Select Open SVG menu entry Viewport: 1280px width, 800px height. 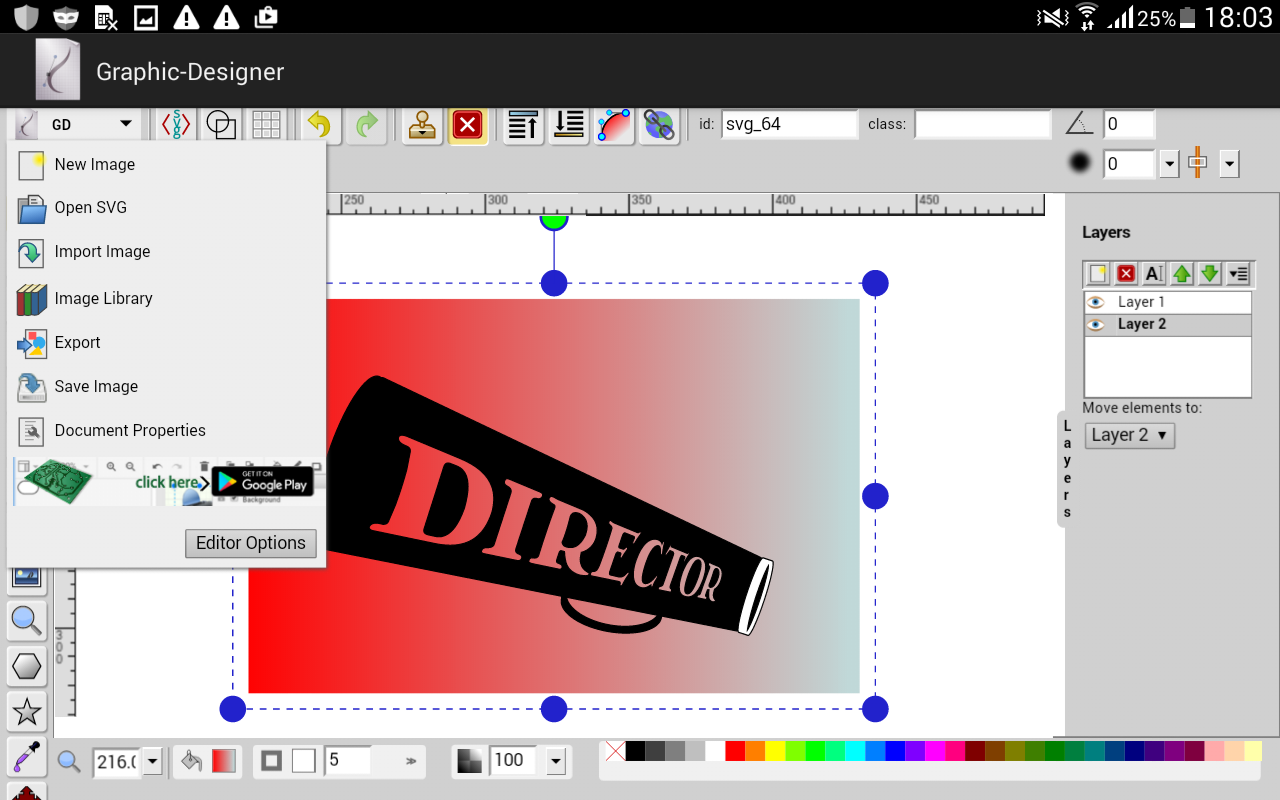(x=166, y=208)
